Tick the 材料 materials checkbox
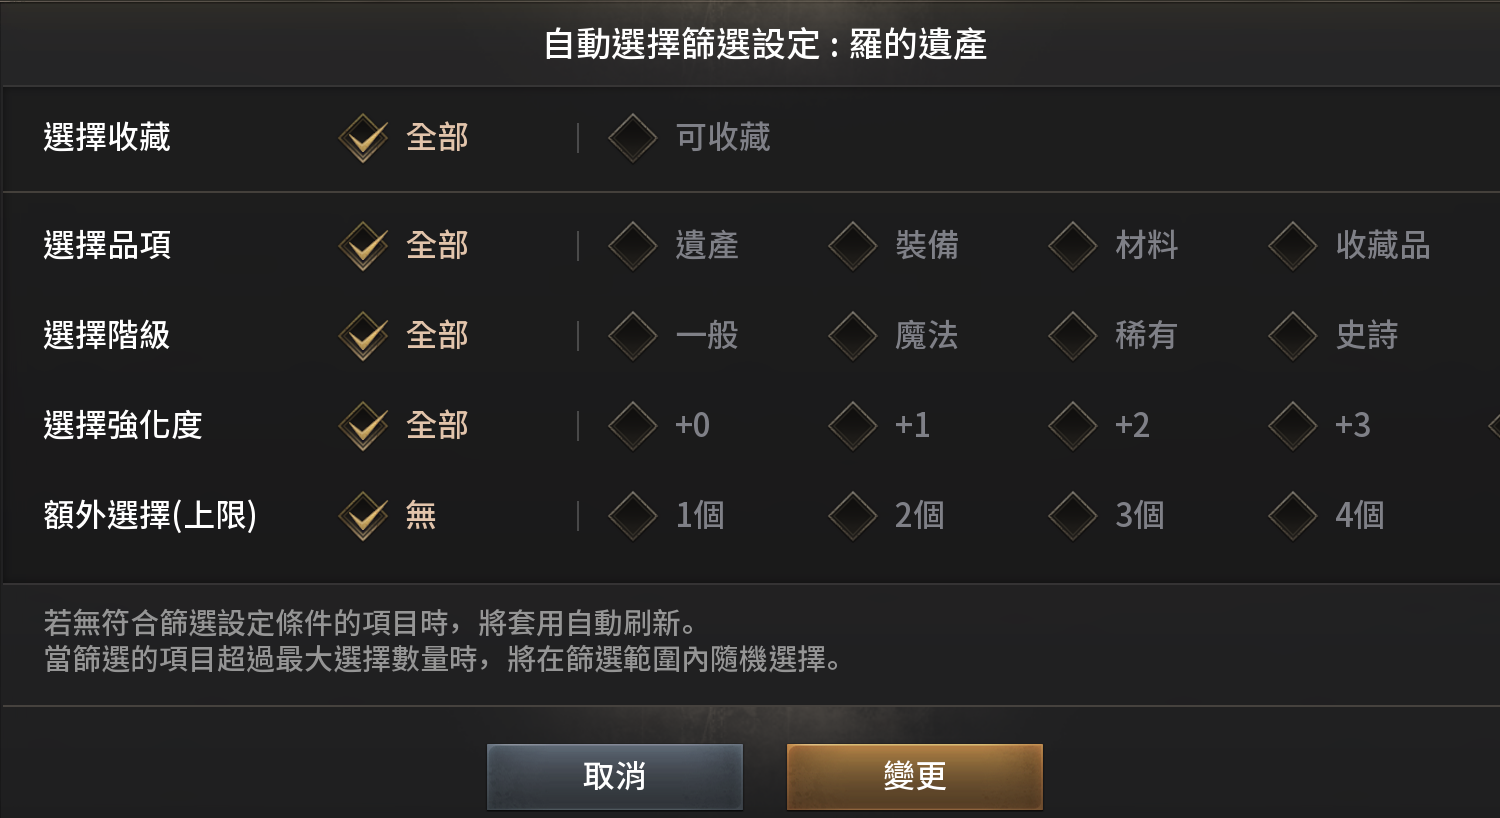The width and height of the screenshot is (1500, 818). click(x=1073, y=246)
